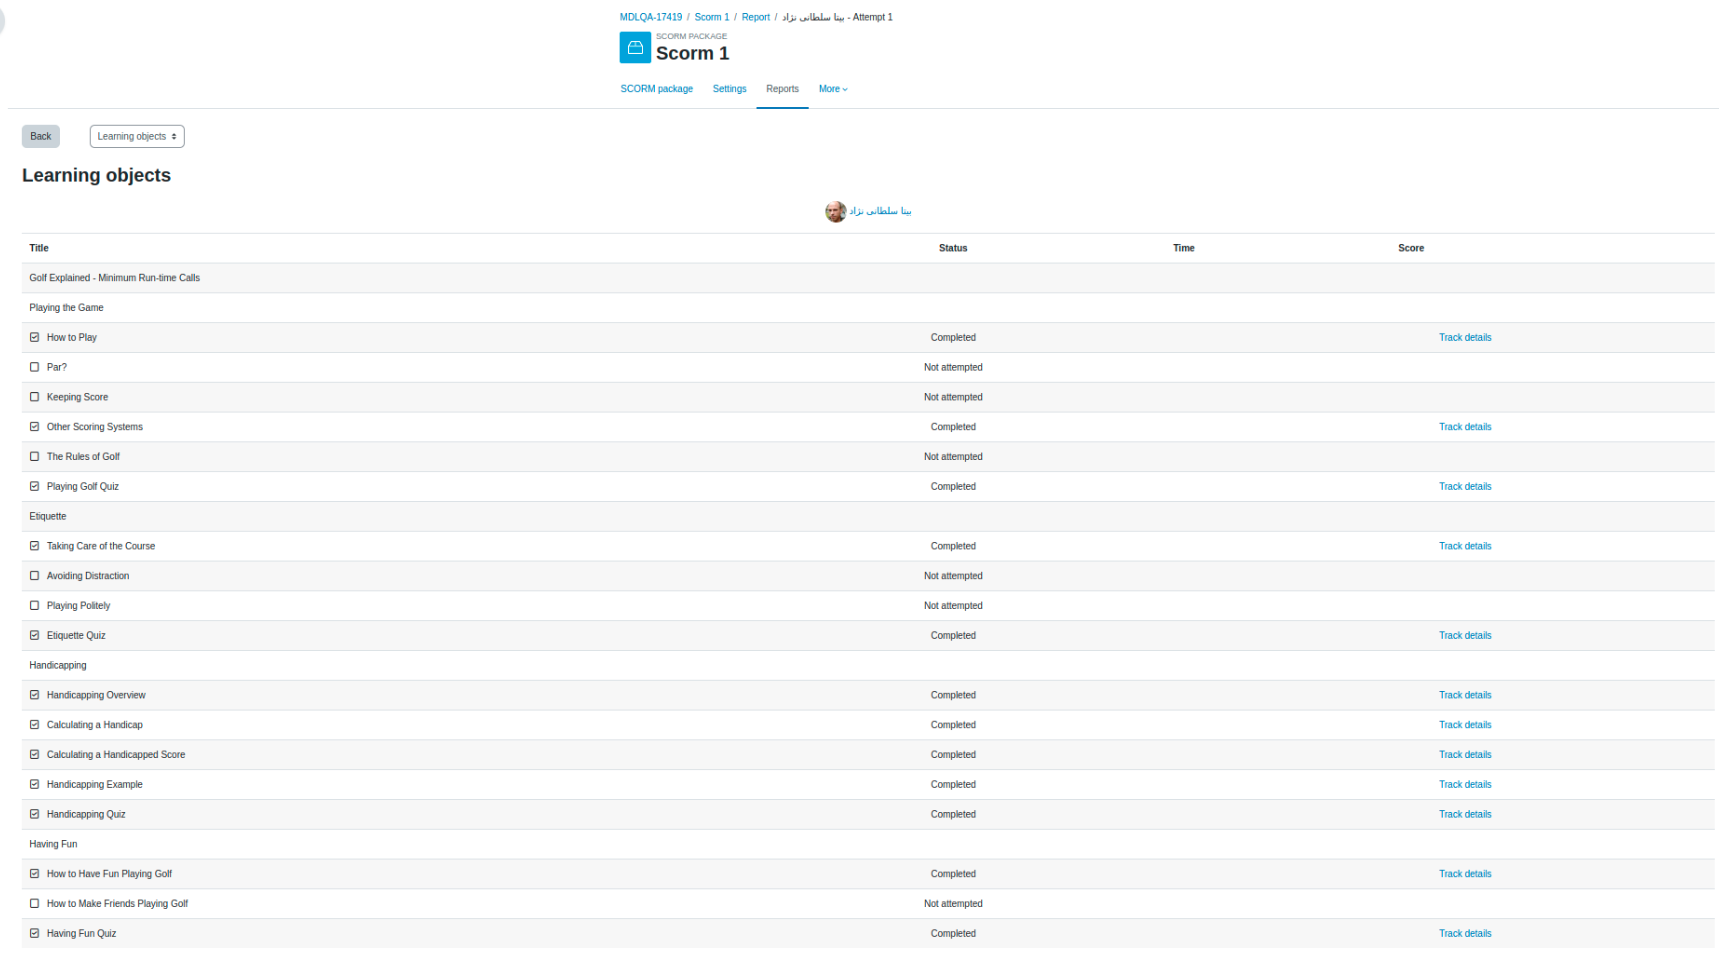The image size is (1719, 961).
Task: Click Completed status for Etiquette Quiz
Action: point(953,635)
